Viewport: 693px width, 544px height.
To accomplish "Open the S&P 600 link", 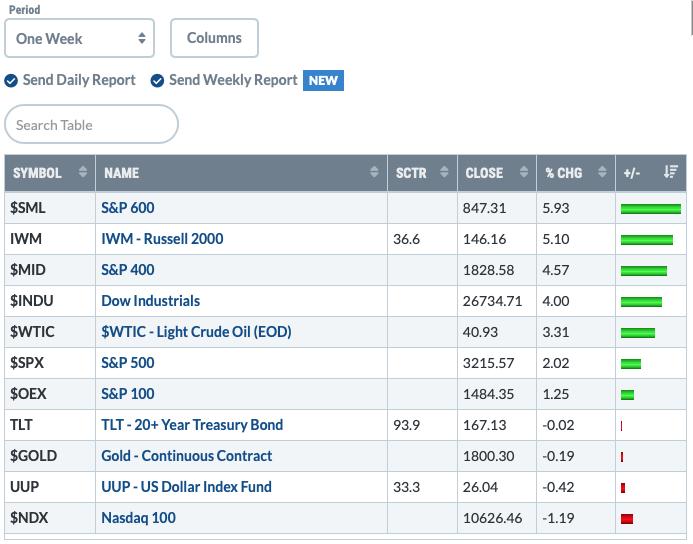I will (x=128, y=208).
